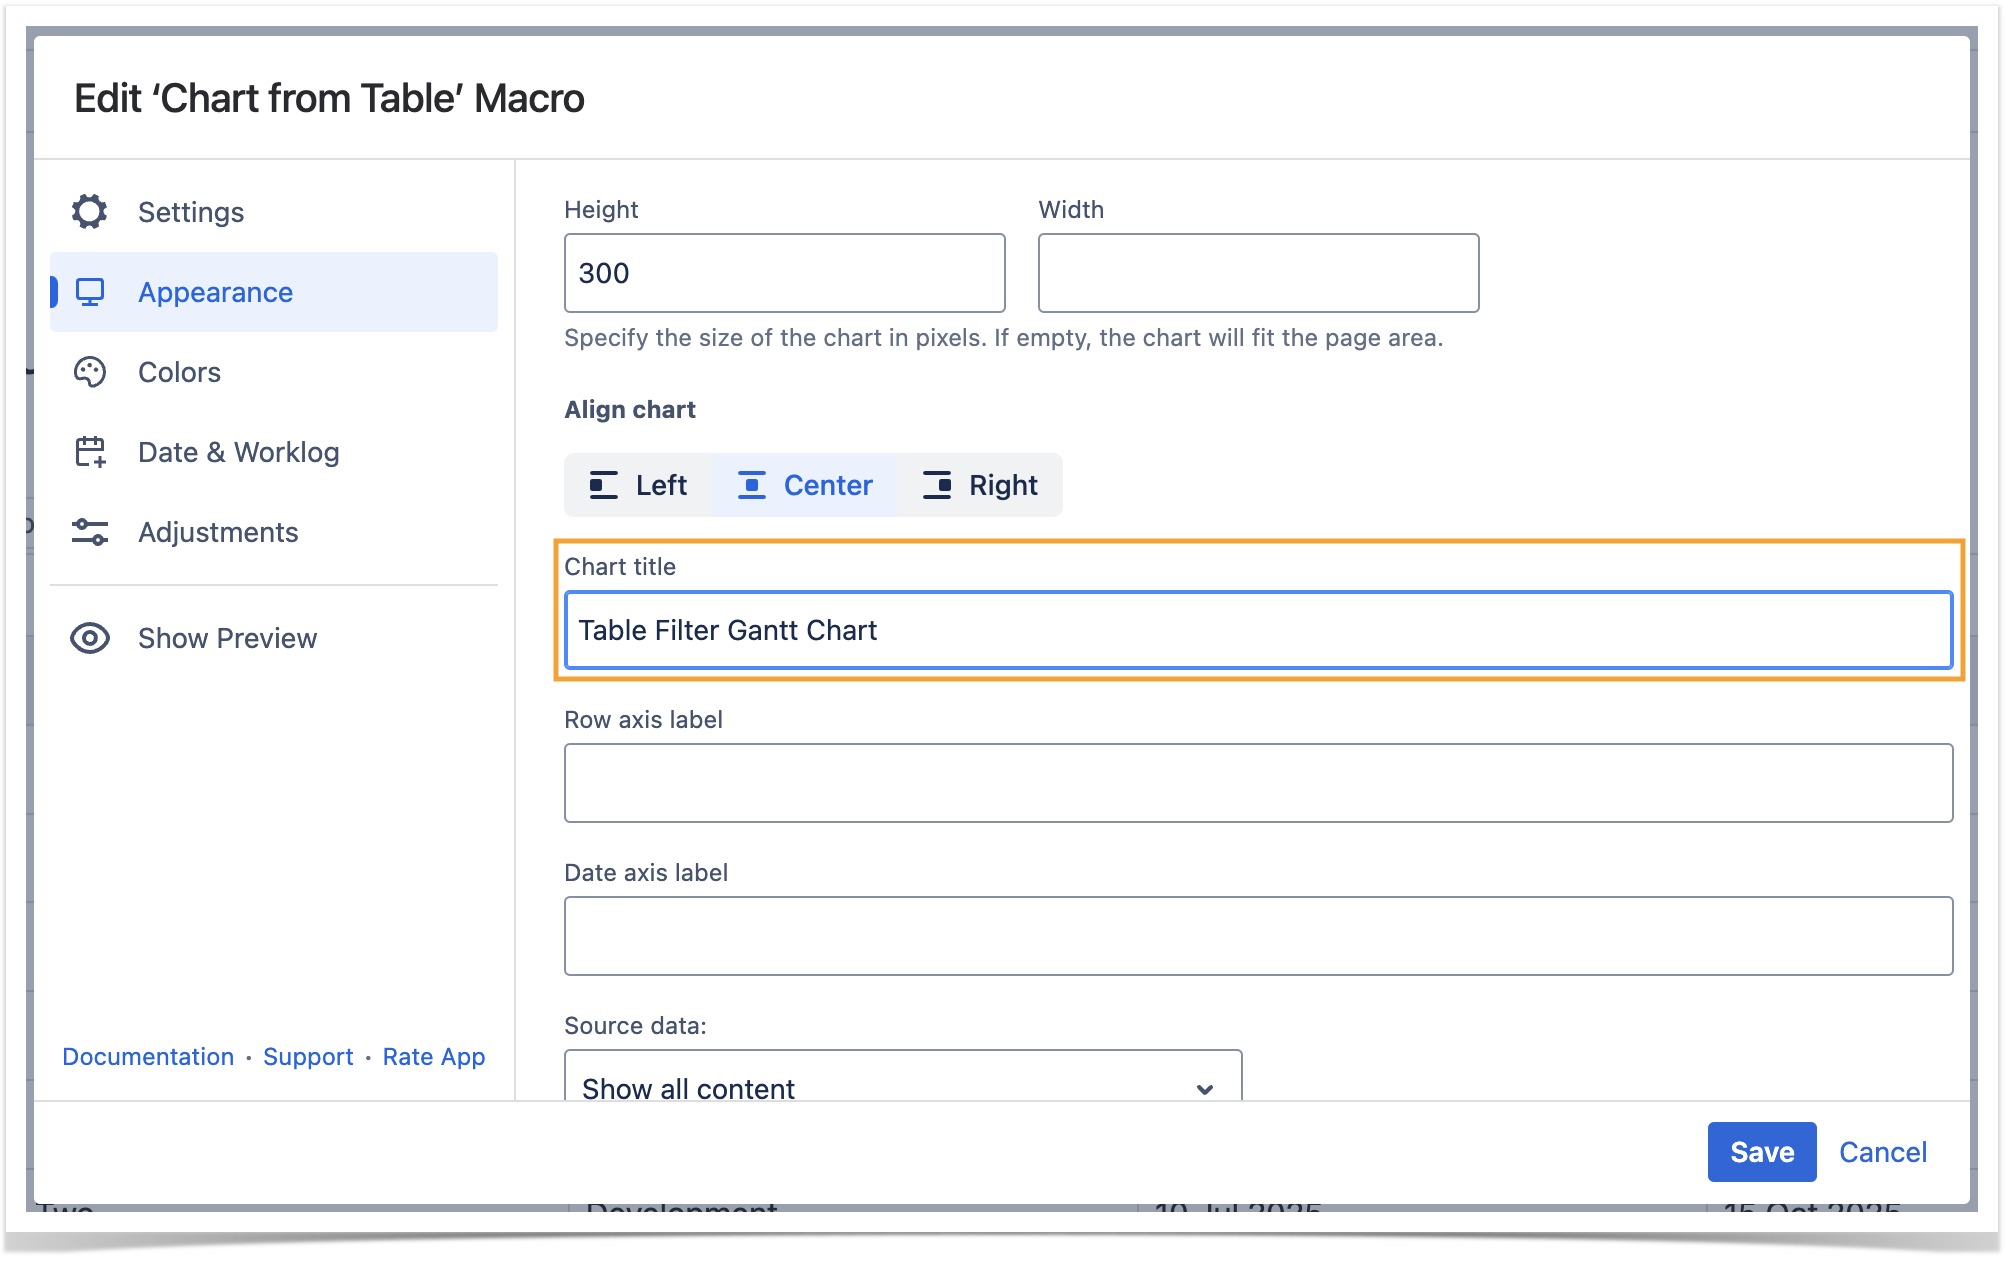Click the Colors palette icon
Screen dimensions: 2012x1261
90,372
